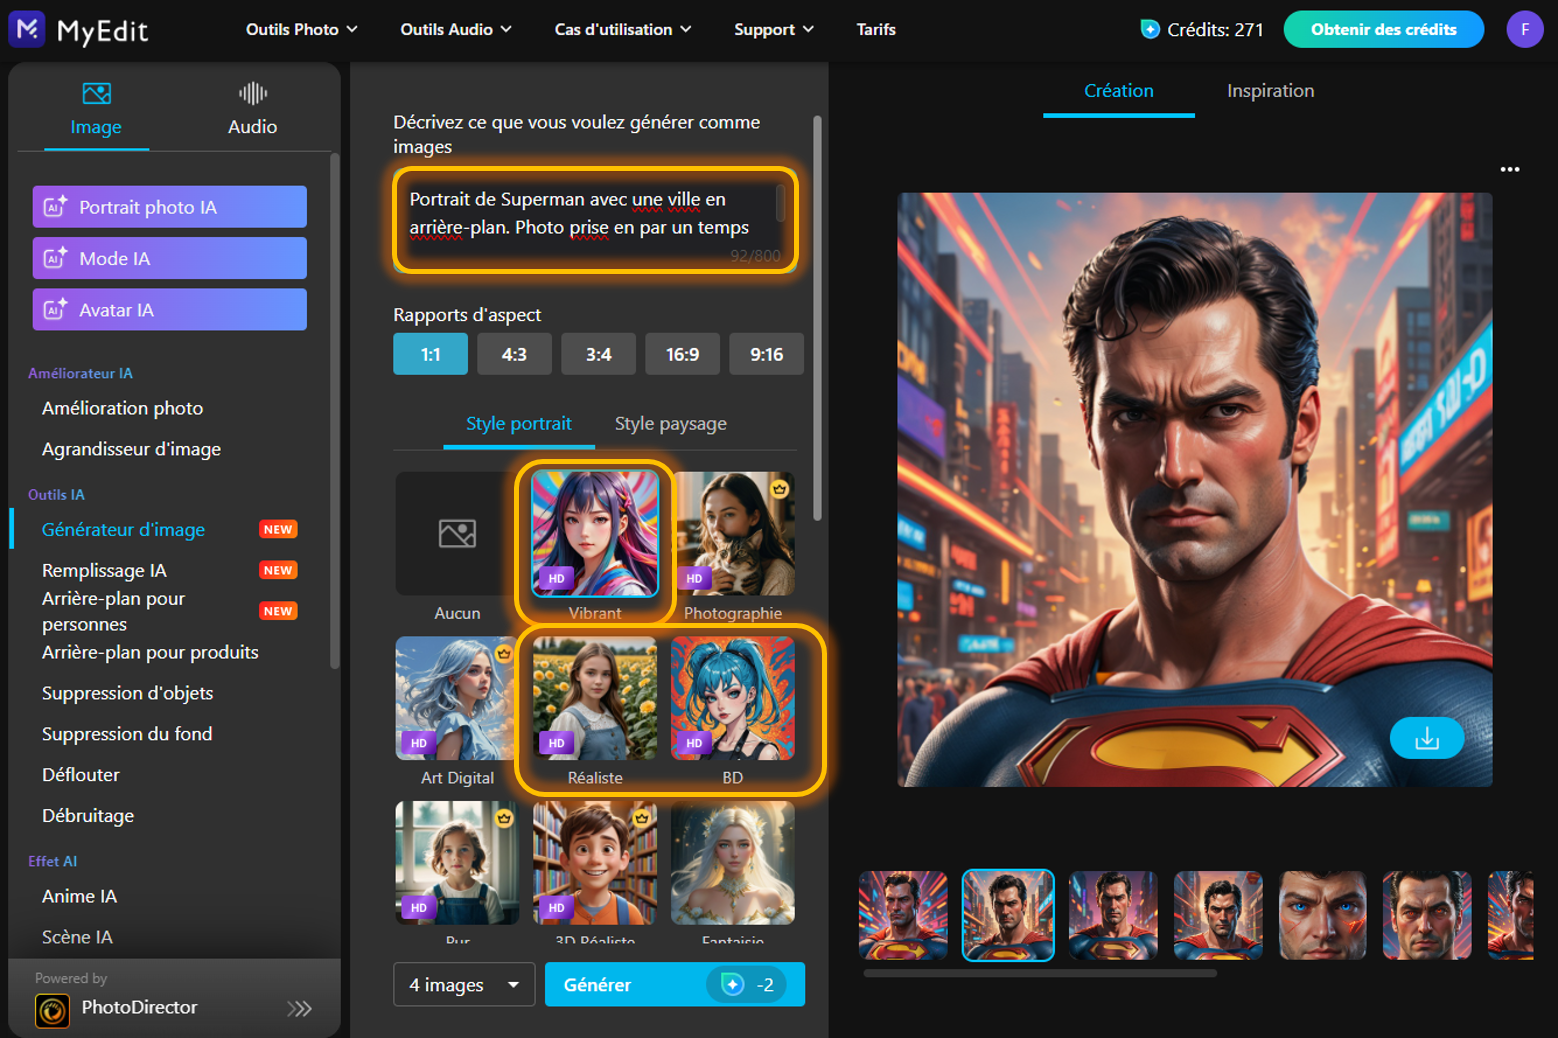
Task: Select 4:3 aspect ratio
Action: 514,354
